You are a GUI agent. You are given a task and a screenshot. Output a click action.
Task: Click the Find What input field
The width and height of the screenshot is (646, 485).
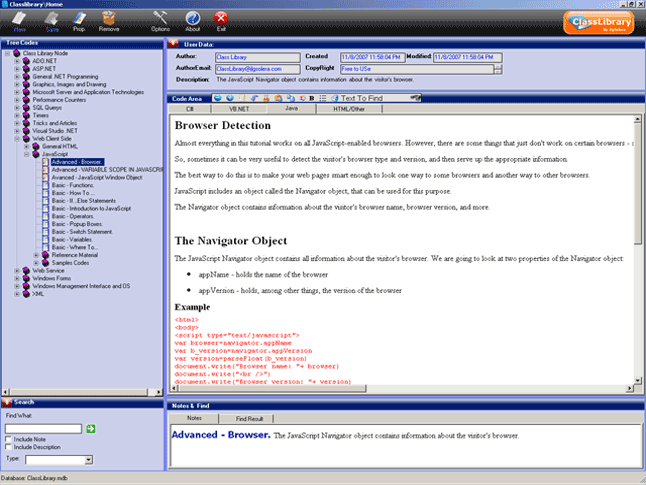[43, 429]
